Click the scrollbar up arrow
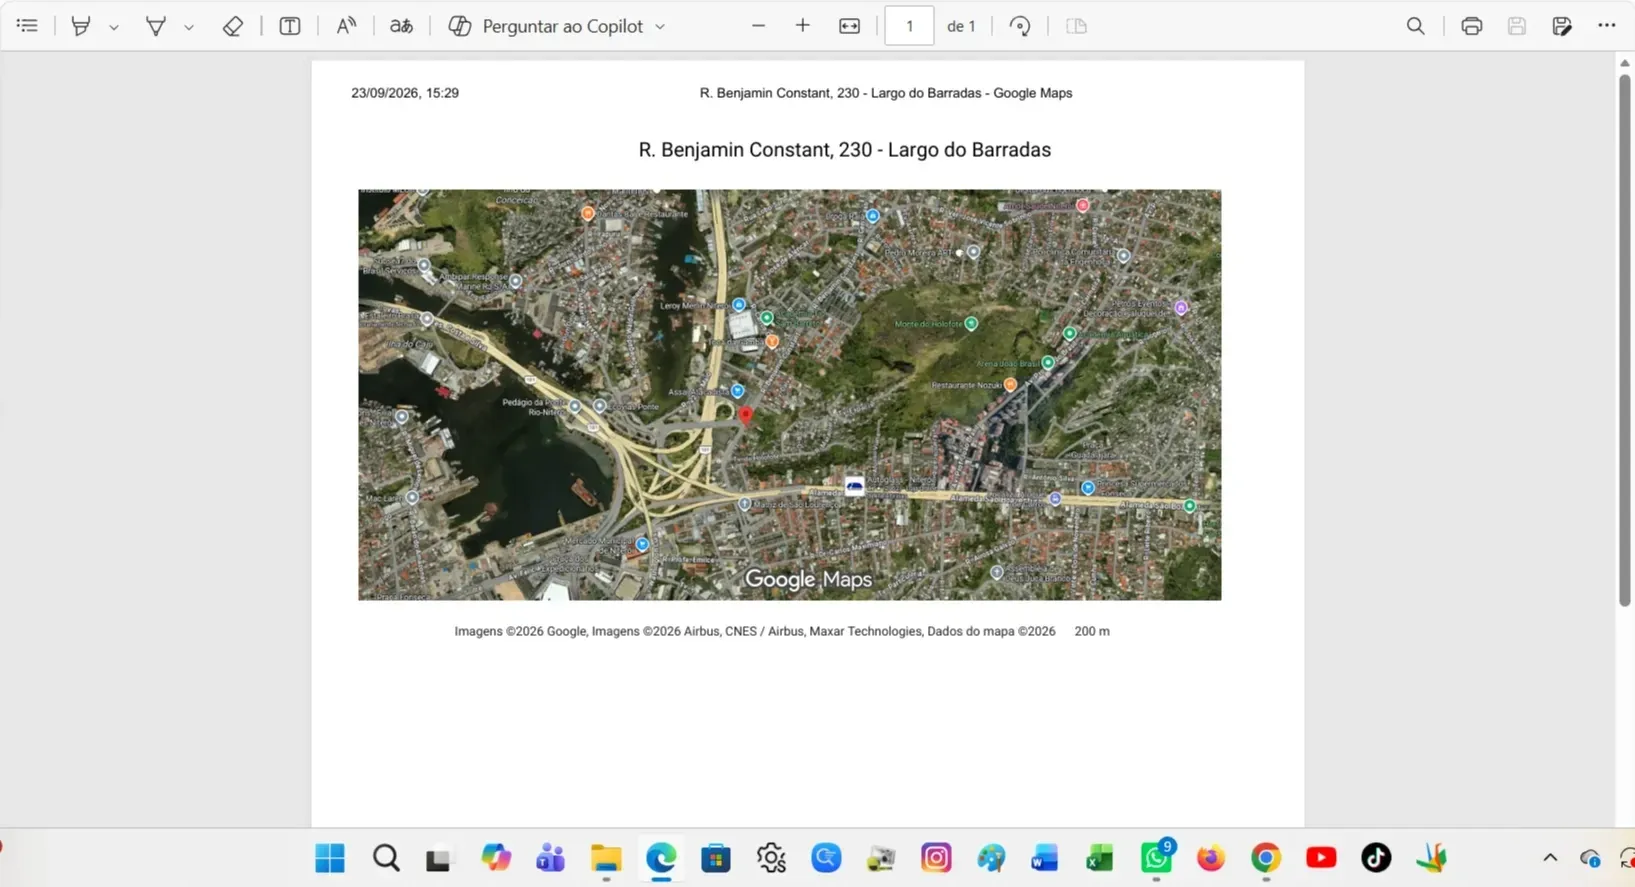The height and width of the screenshot is (887, 1635). pyautogui.click(x=1625, y=63)
